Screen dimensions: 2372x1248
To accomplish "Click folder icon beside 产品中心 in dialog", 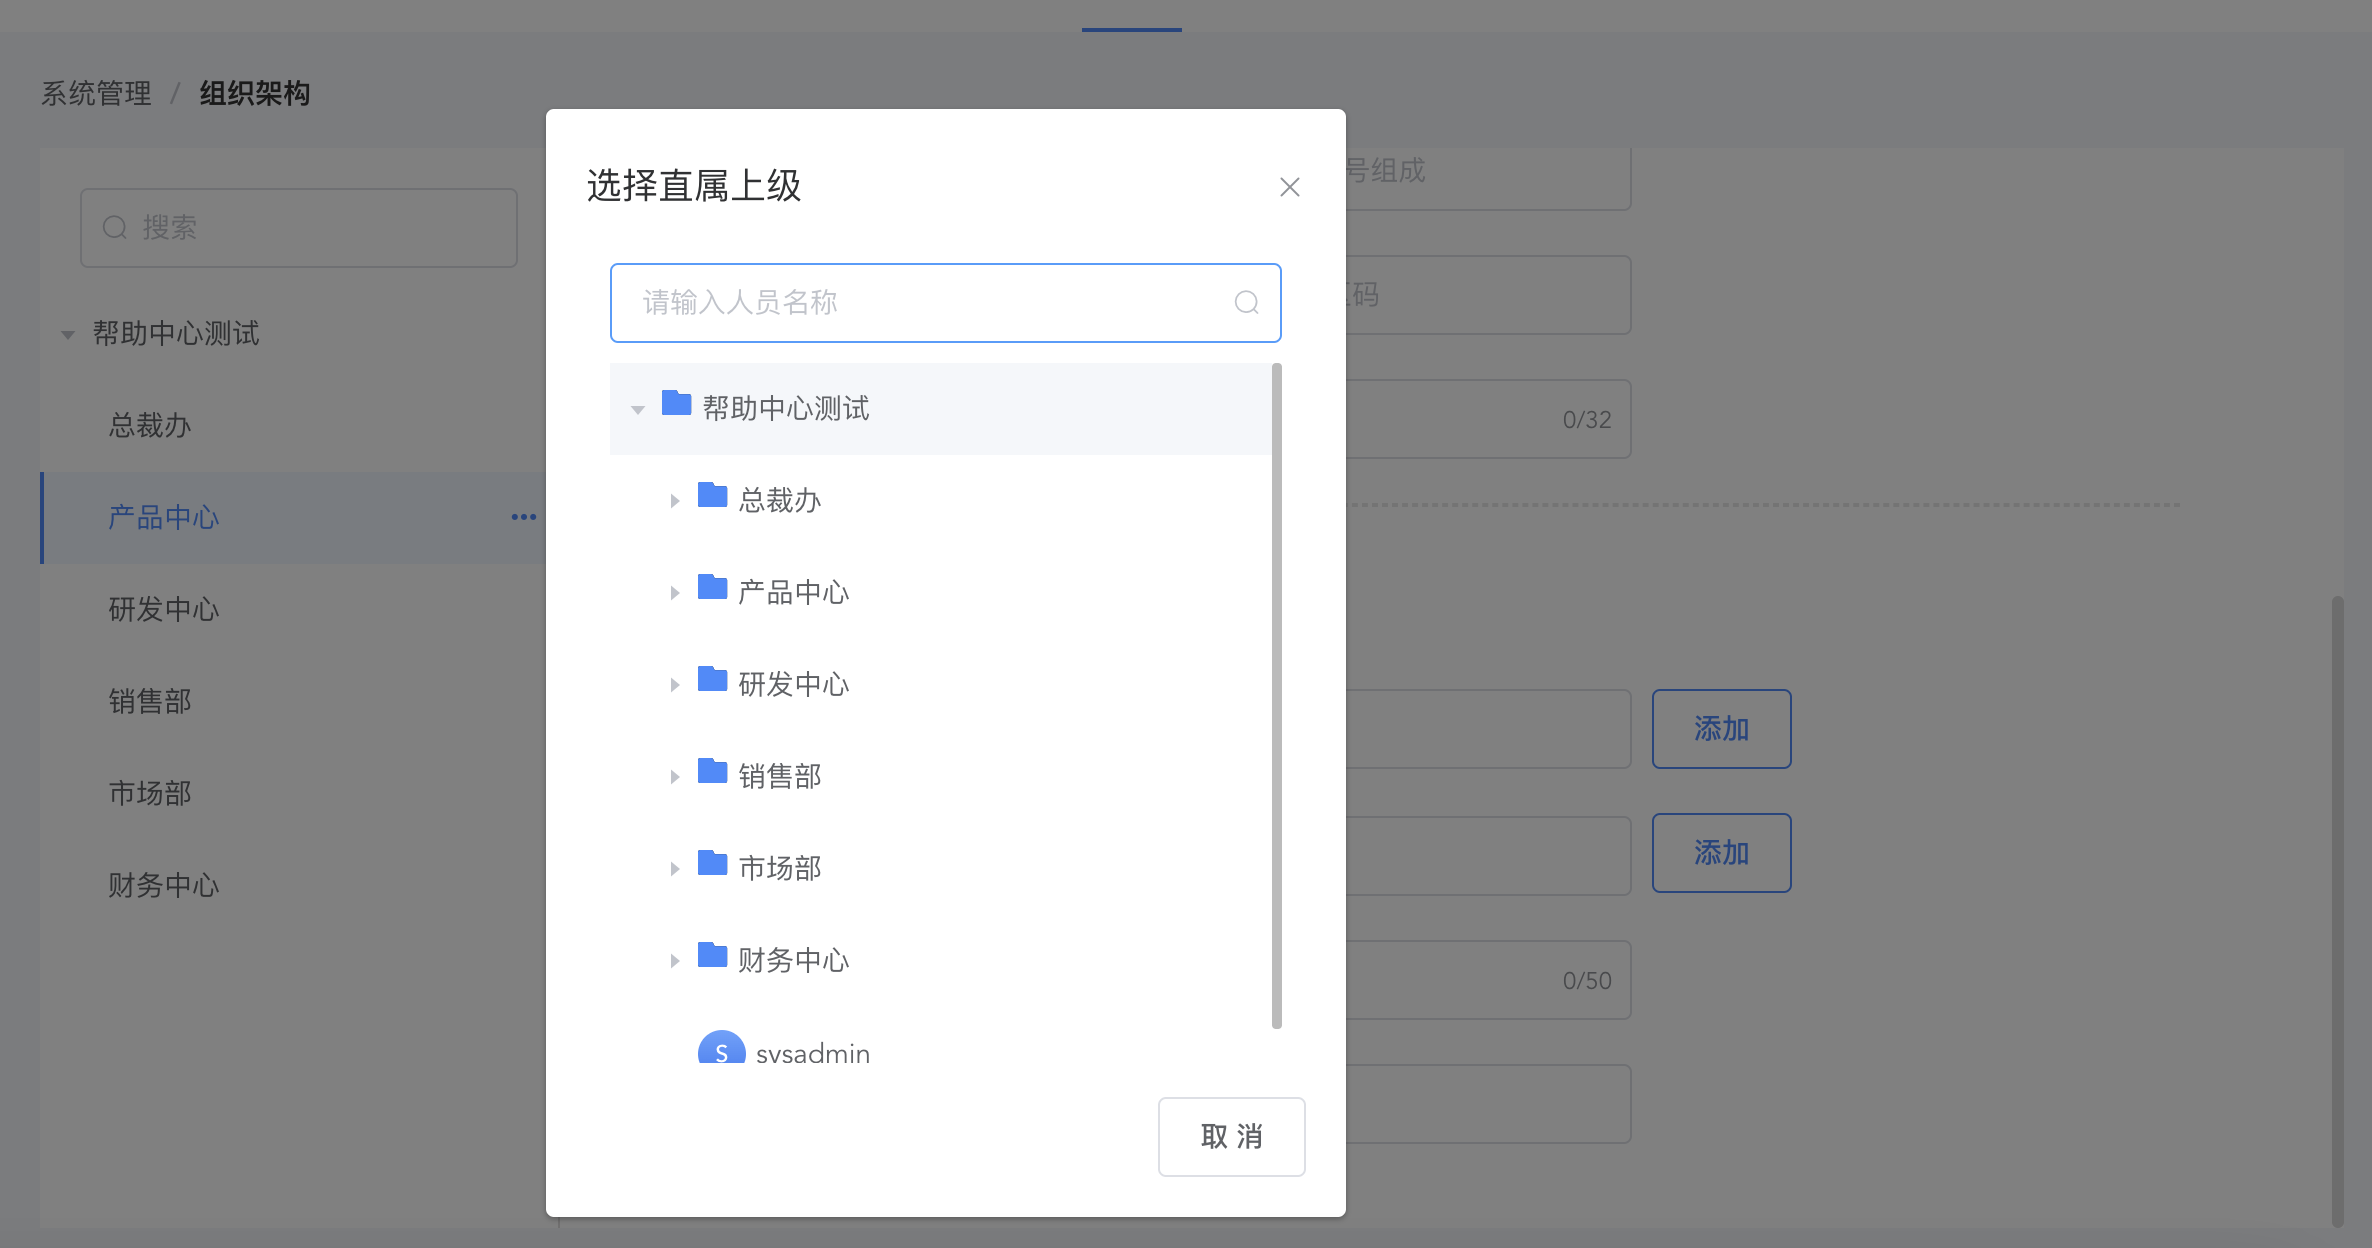I will 713,586.
